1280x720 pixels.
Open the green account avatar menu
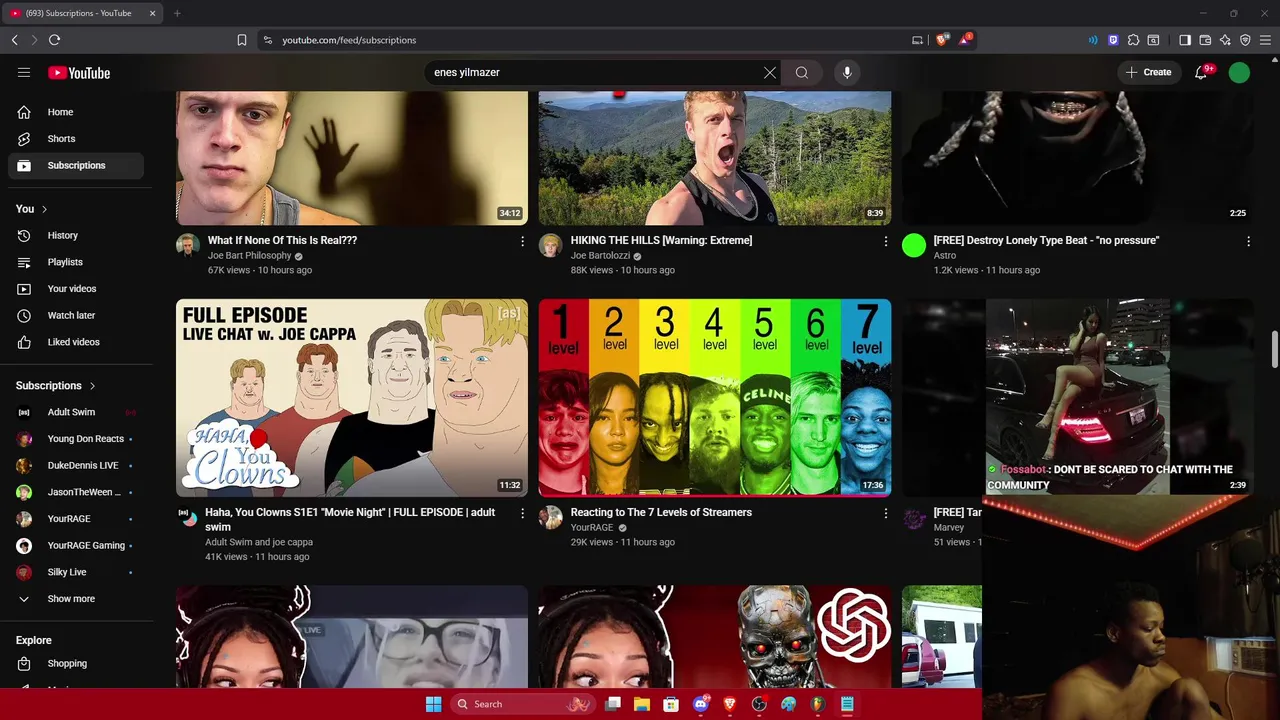[x=1239, y=72]
